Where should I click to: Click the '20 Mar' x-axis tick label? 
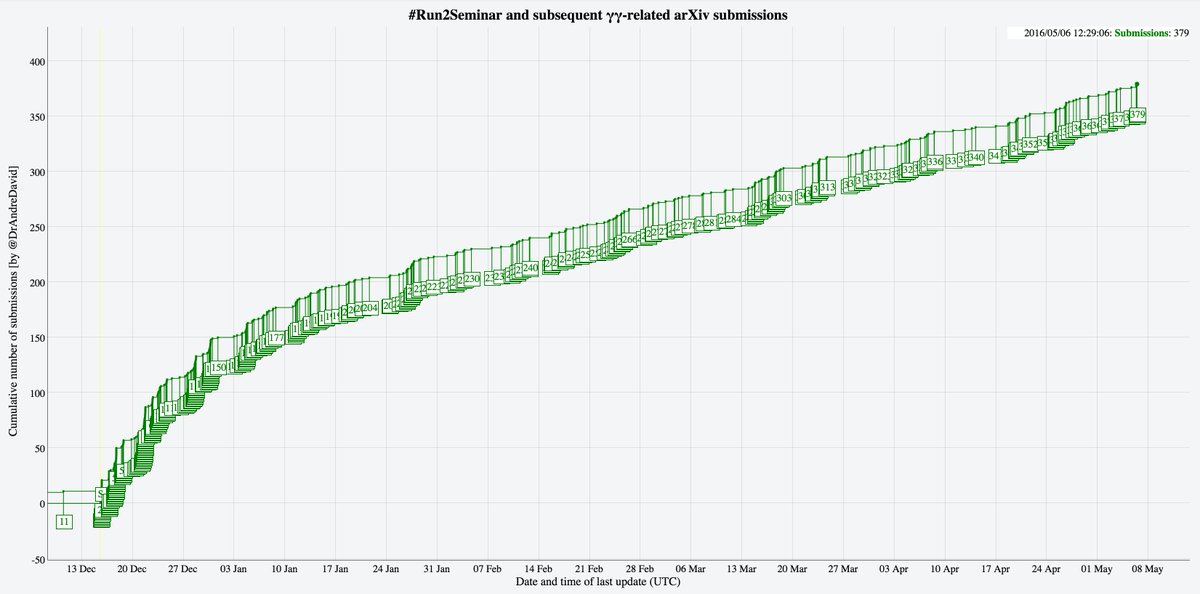point(793,569)
